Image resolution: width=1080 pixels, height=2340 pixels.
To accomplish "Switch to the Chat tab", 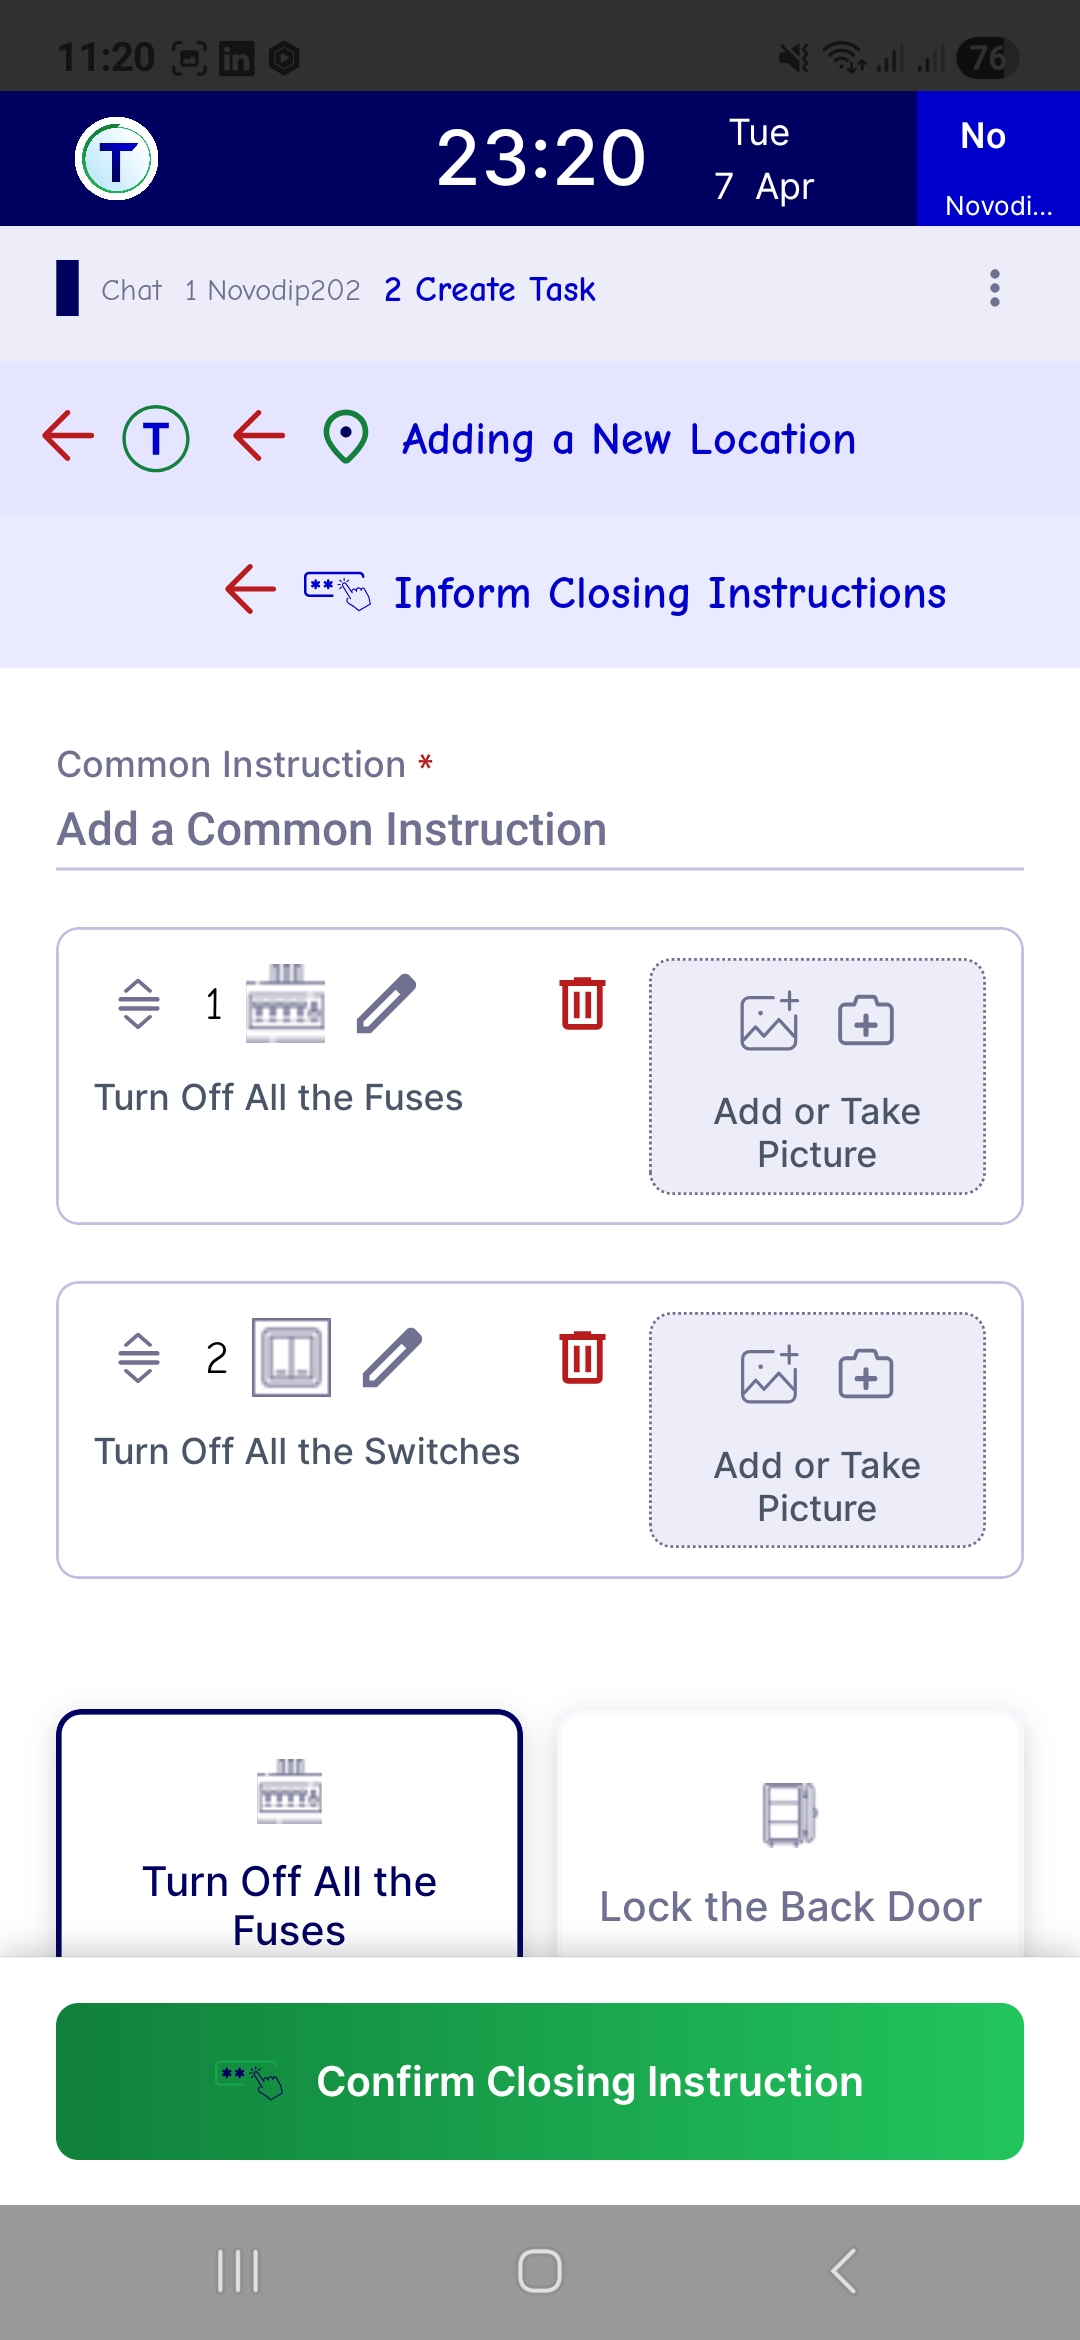I will pos(131,290).
